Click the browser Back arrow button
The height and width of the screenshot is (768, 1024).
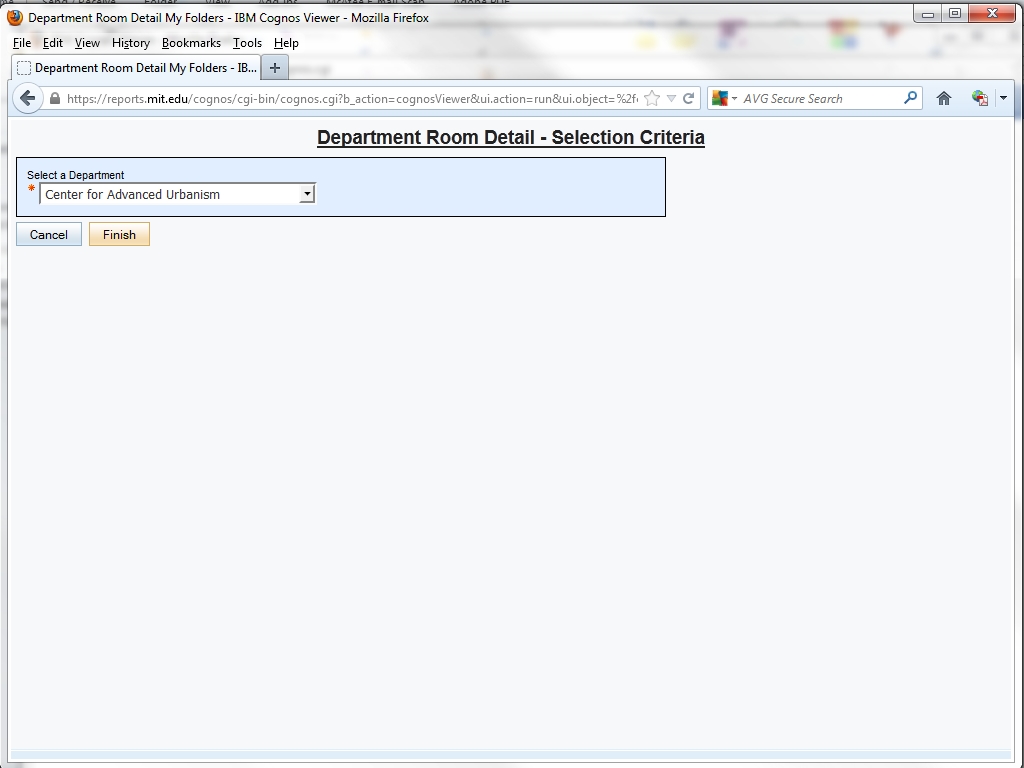coord(28,98)
